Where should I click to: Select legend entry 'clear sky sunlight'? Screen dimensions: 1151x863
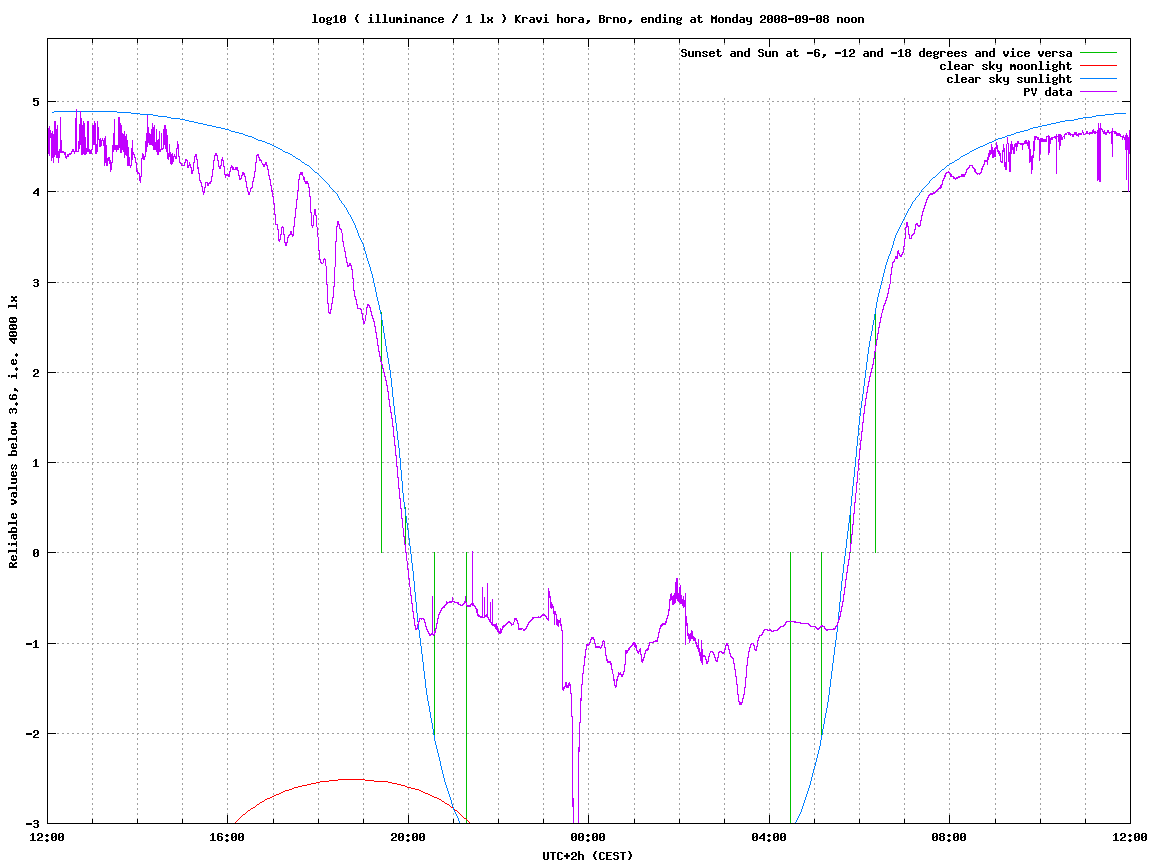[x=1009, y=79]
